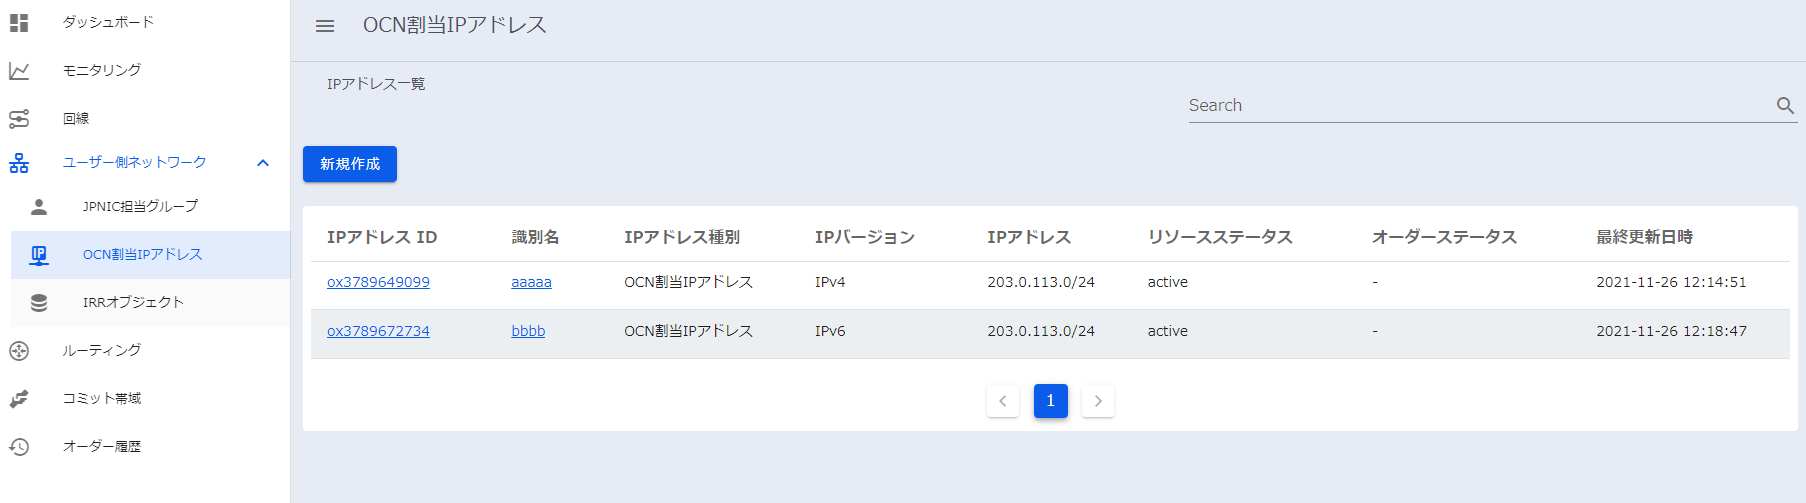
Task: Open the bbbb identifier link
Action: 528,331
